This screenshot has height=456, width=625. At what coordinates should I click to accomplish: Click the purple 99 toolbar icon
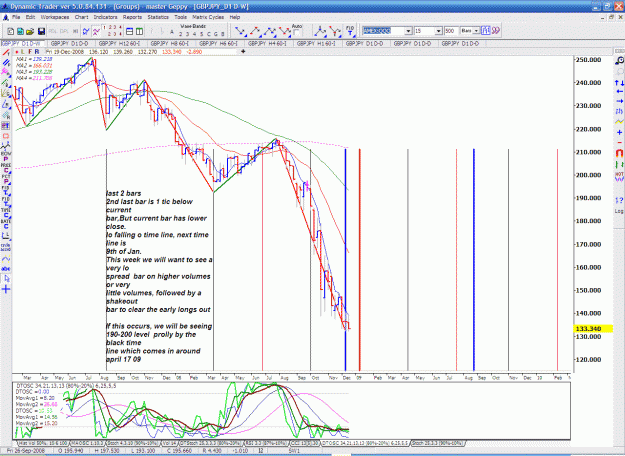pyautogui.click(x=495, y=31)
